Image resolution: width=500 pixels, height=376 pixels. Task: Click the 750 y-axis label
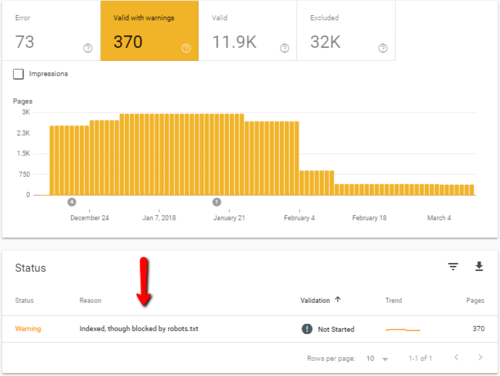(x=24, y=174)
